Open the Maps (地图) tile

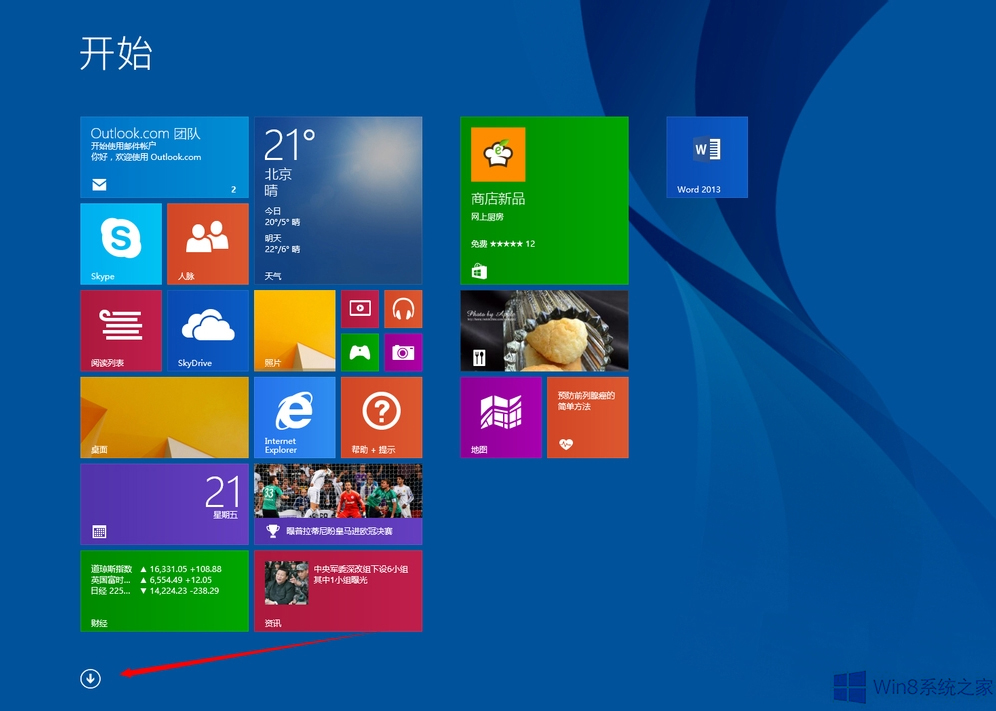pos(501,417)
